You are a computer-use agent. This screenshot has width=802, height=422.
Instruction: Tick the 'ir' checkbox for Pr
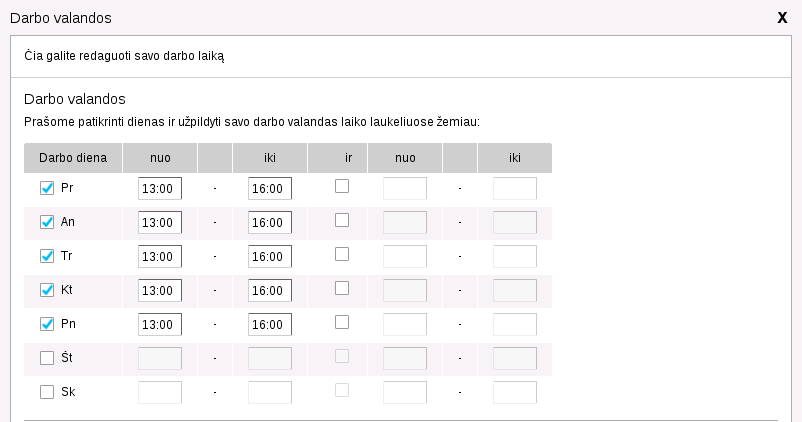(342, 186)
